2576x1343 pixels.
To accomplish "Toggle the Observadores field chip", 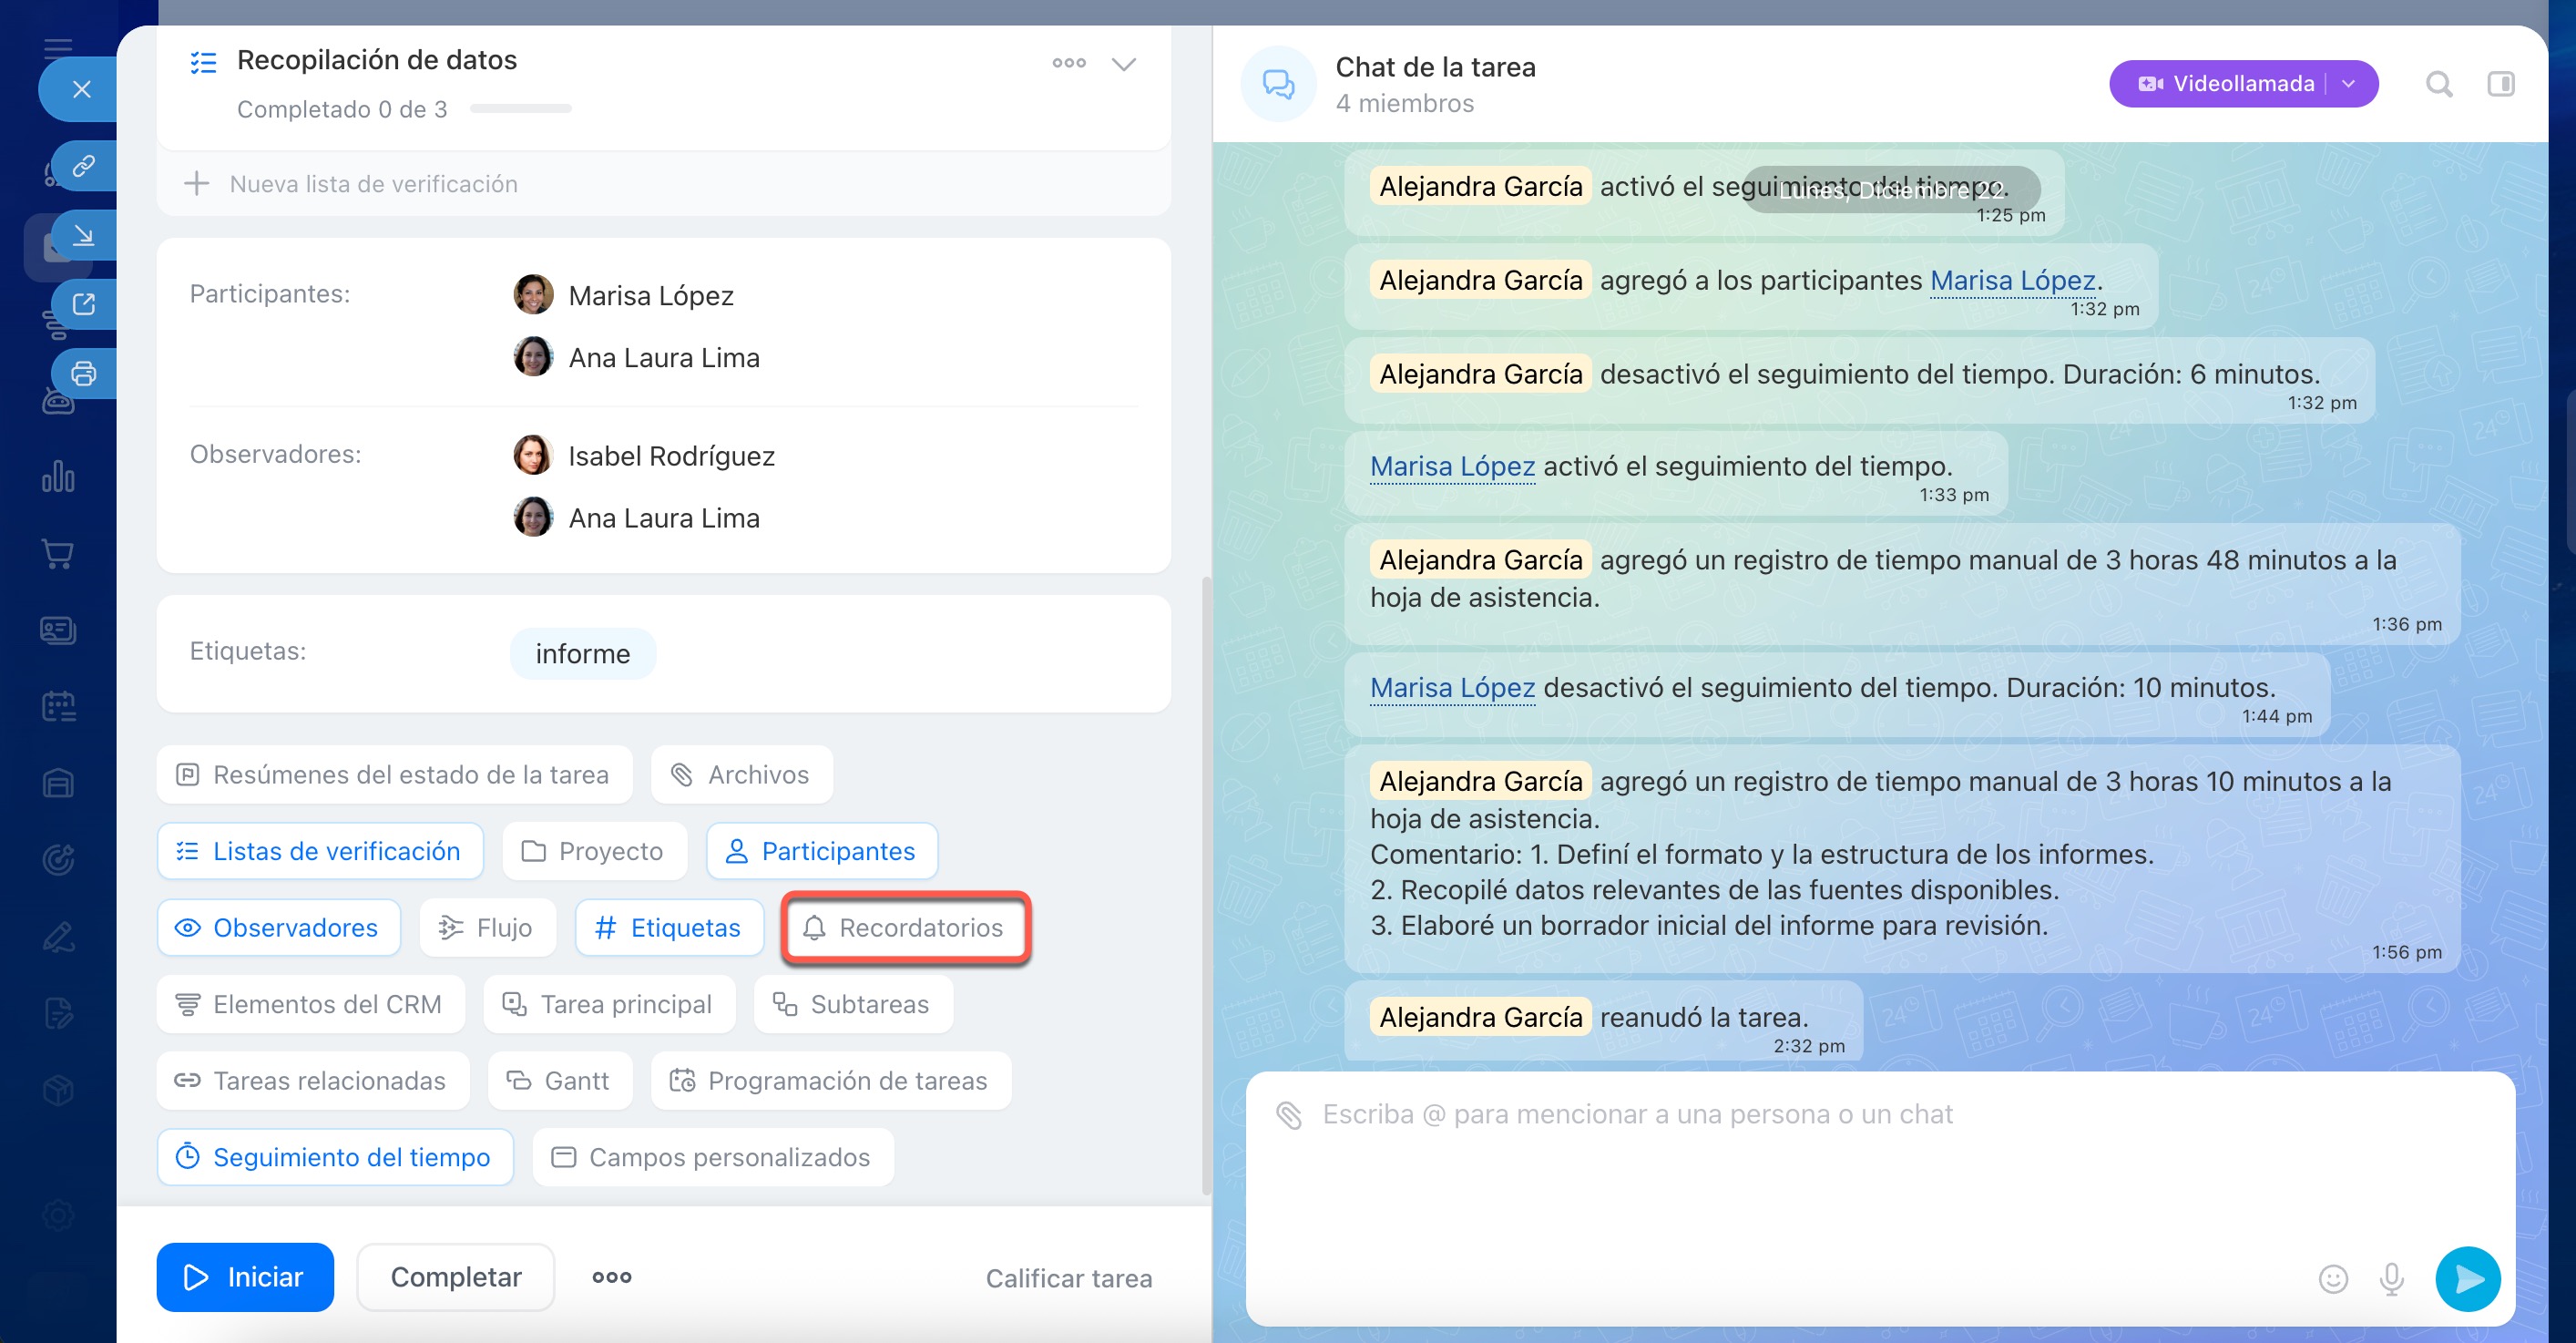I will coord(279,927).
